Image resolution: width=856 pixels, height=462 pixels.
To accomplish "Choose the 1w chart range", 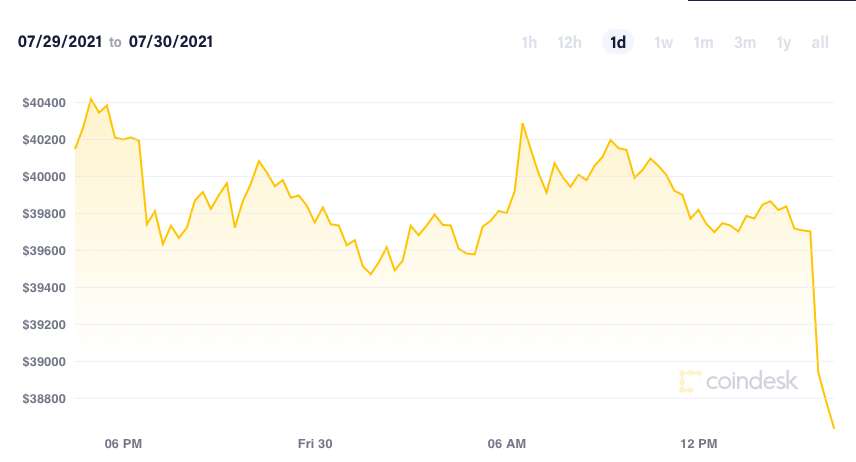I will [x=663, y=42].
